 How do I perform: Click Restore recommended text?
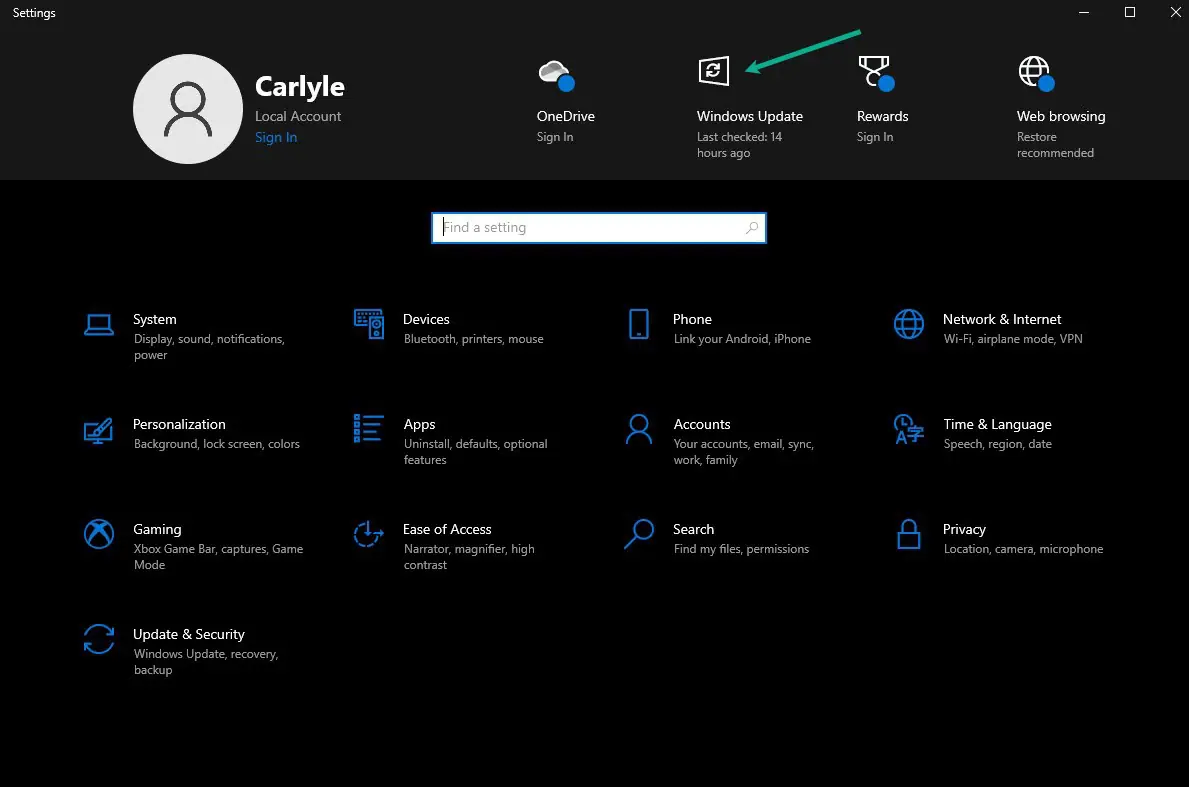click(x=1056, y=145)
